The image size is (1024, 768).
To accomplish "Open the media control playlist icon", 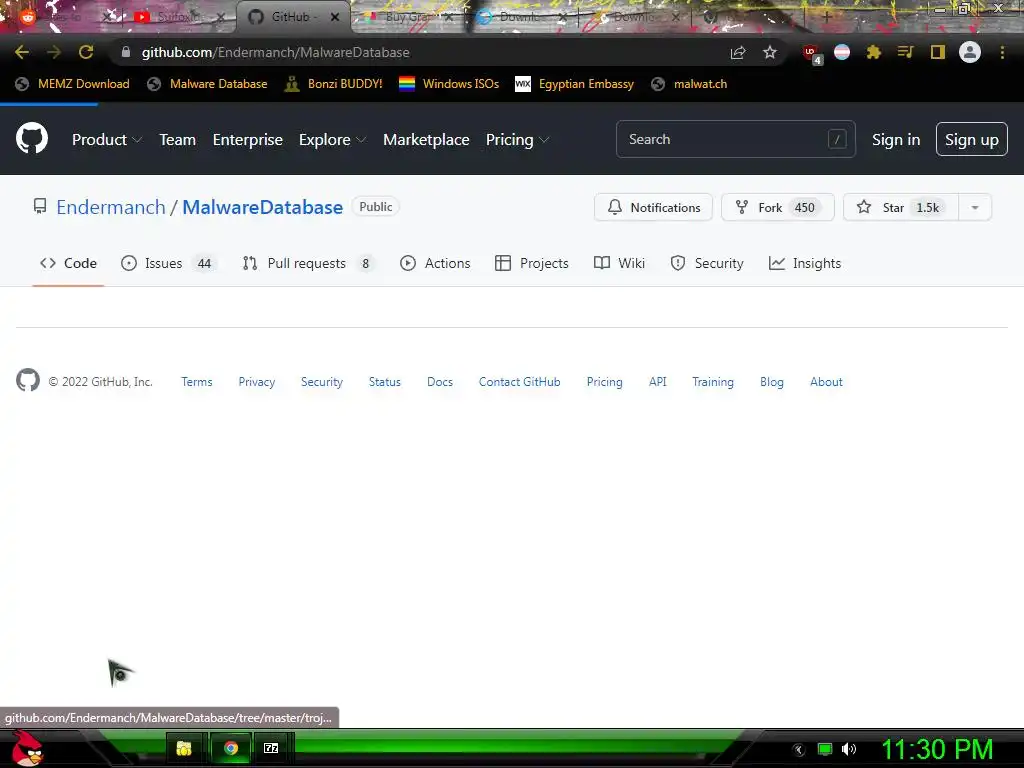I will pos(905,52).
